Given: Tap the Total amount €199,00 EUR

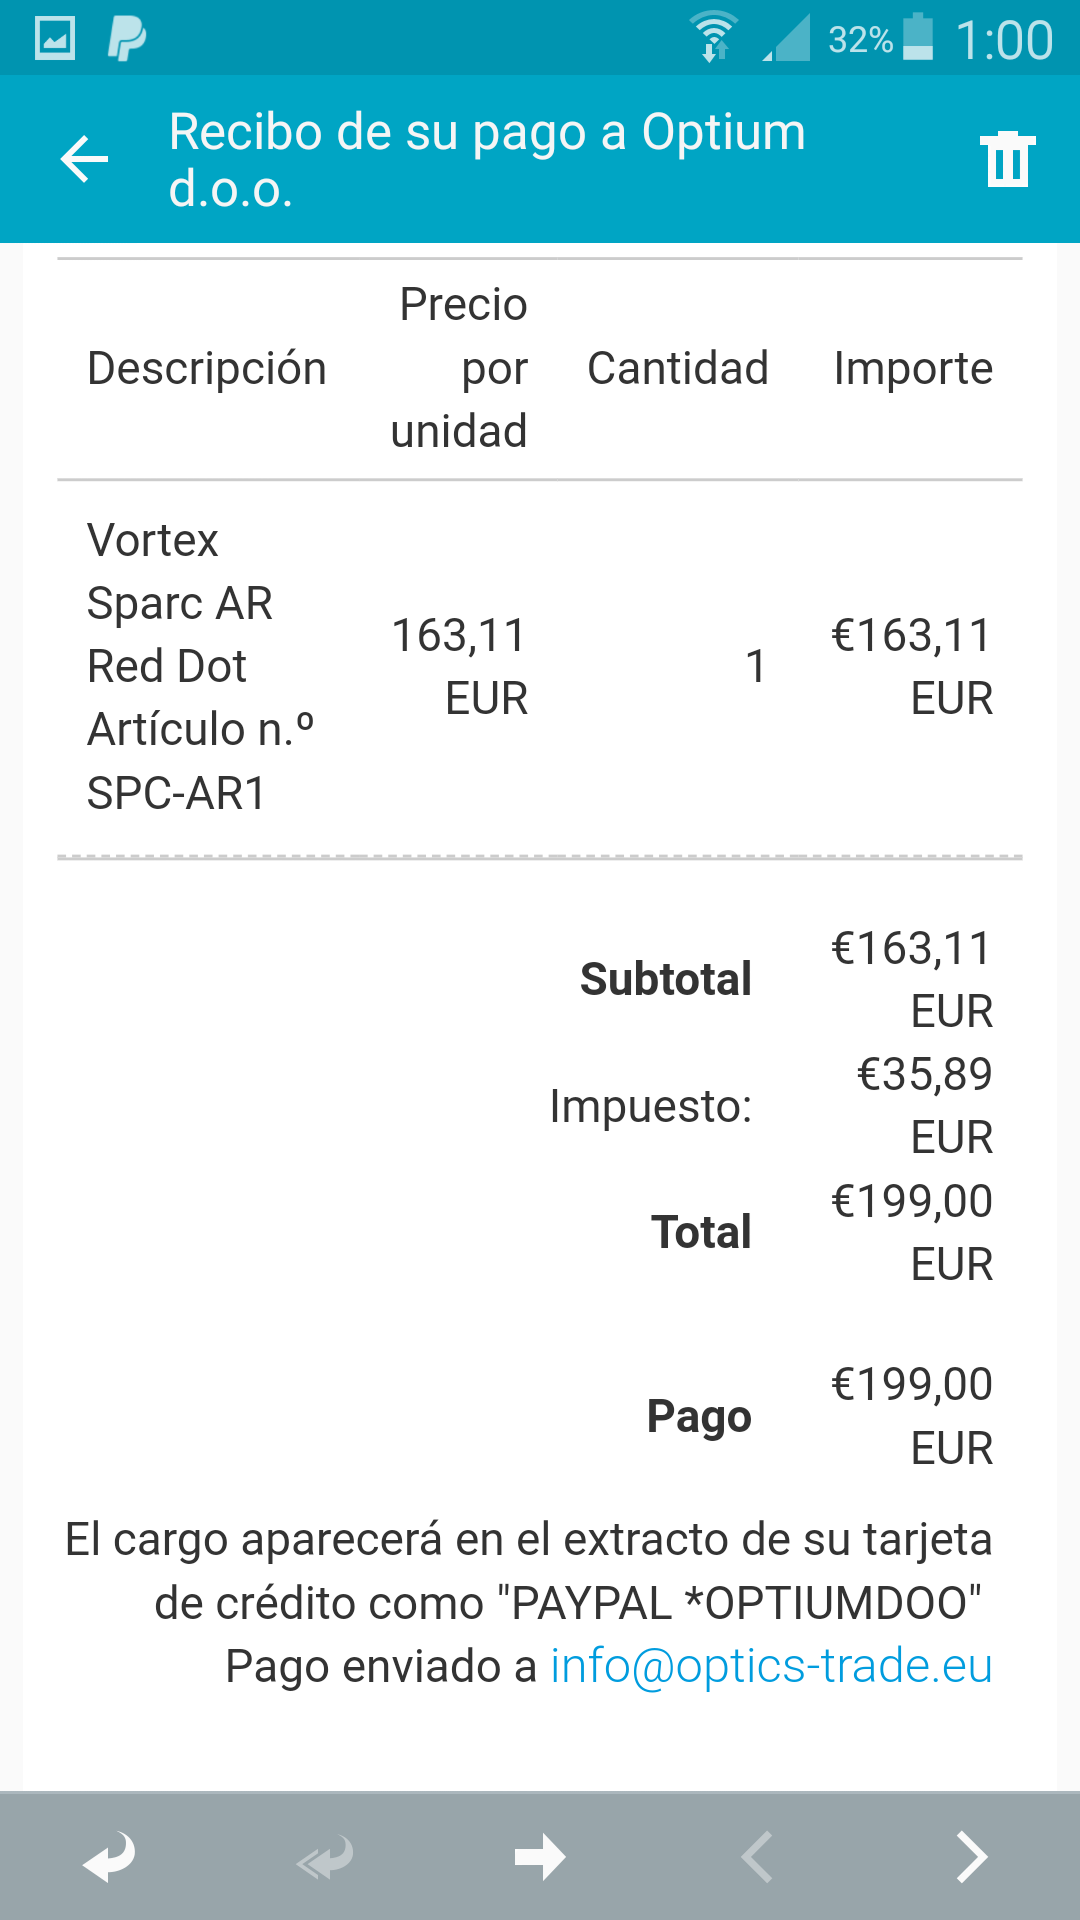Looking at the screenshot, I should coord(911,1232).
